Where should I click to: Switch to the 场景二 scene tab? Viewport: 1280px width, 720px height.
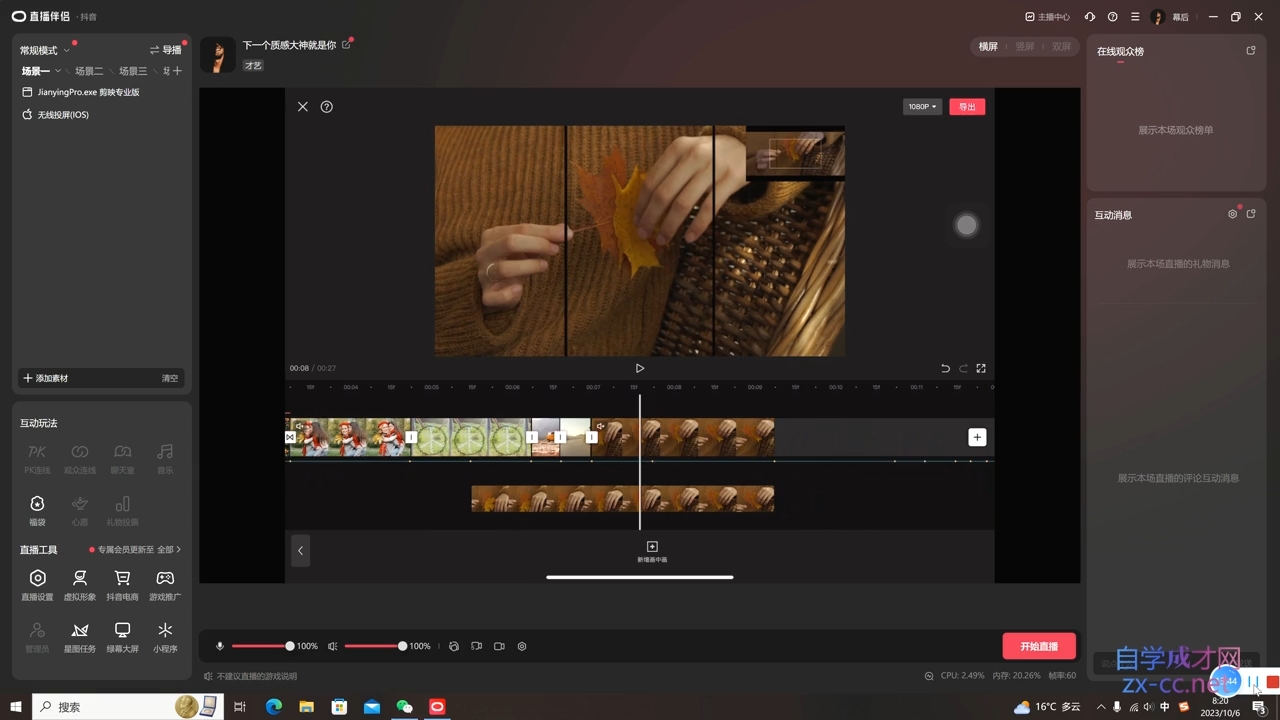coord(89,71)
